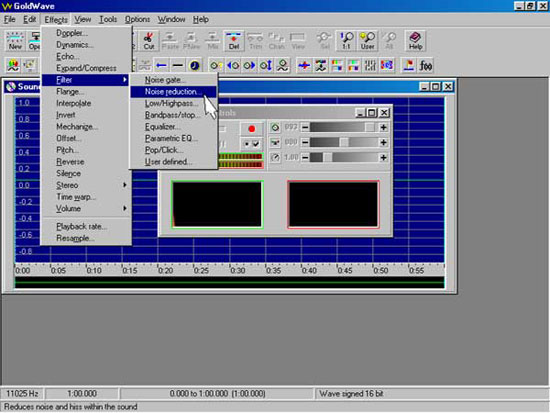
Task: Choose User defined filter
Action: click(x=173, y=162)
